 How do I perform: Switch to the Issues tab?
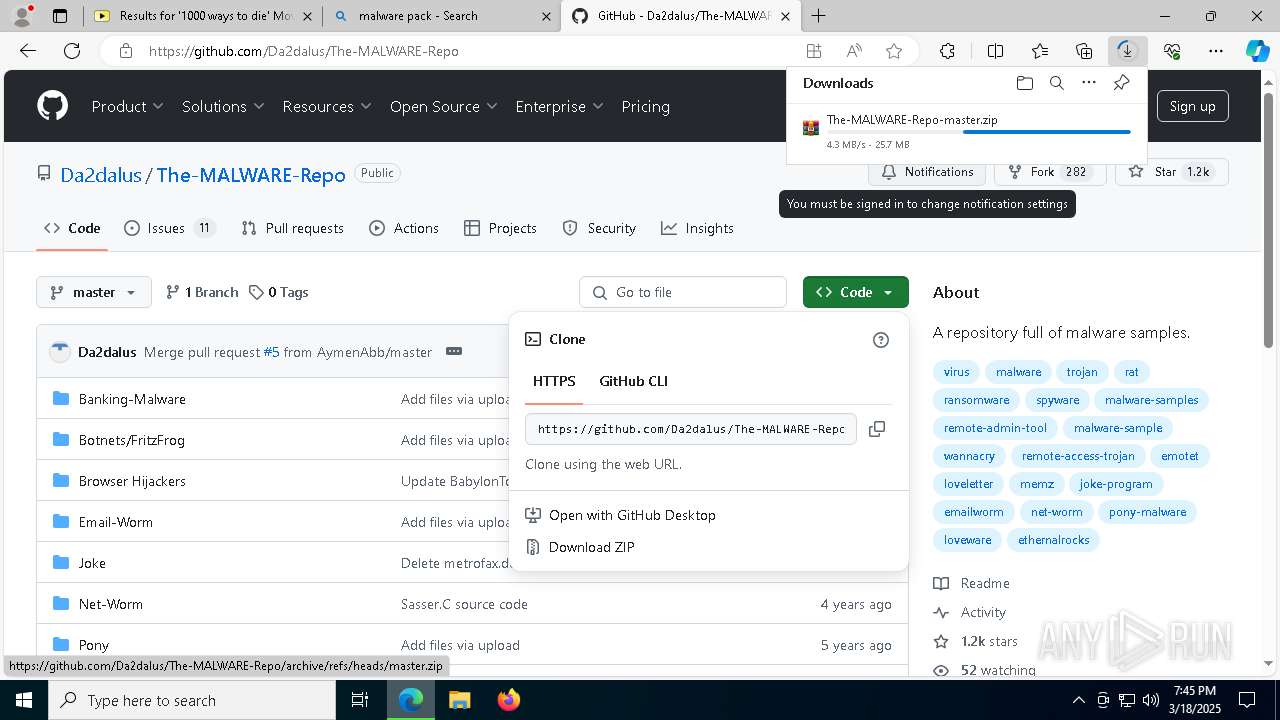[169, 228]
